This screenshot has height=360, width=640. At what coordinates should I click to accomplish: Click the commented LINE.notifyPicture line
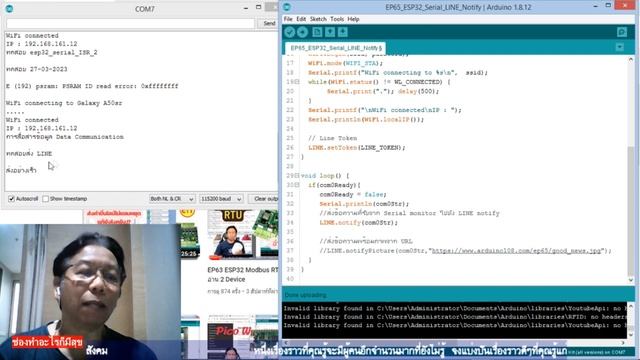tap(465, 251)
